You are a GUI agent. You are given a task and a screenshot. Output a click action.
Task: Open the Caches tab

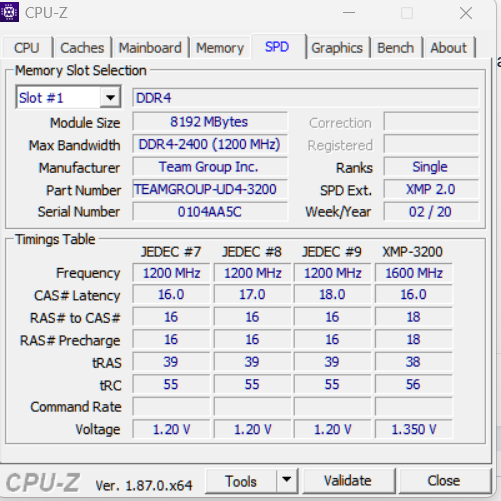pyautogui.click(x=82, y=48)
